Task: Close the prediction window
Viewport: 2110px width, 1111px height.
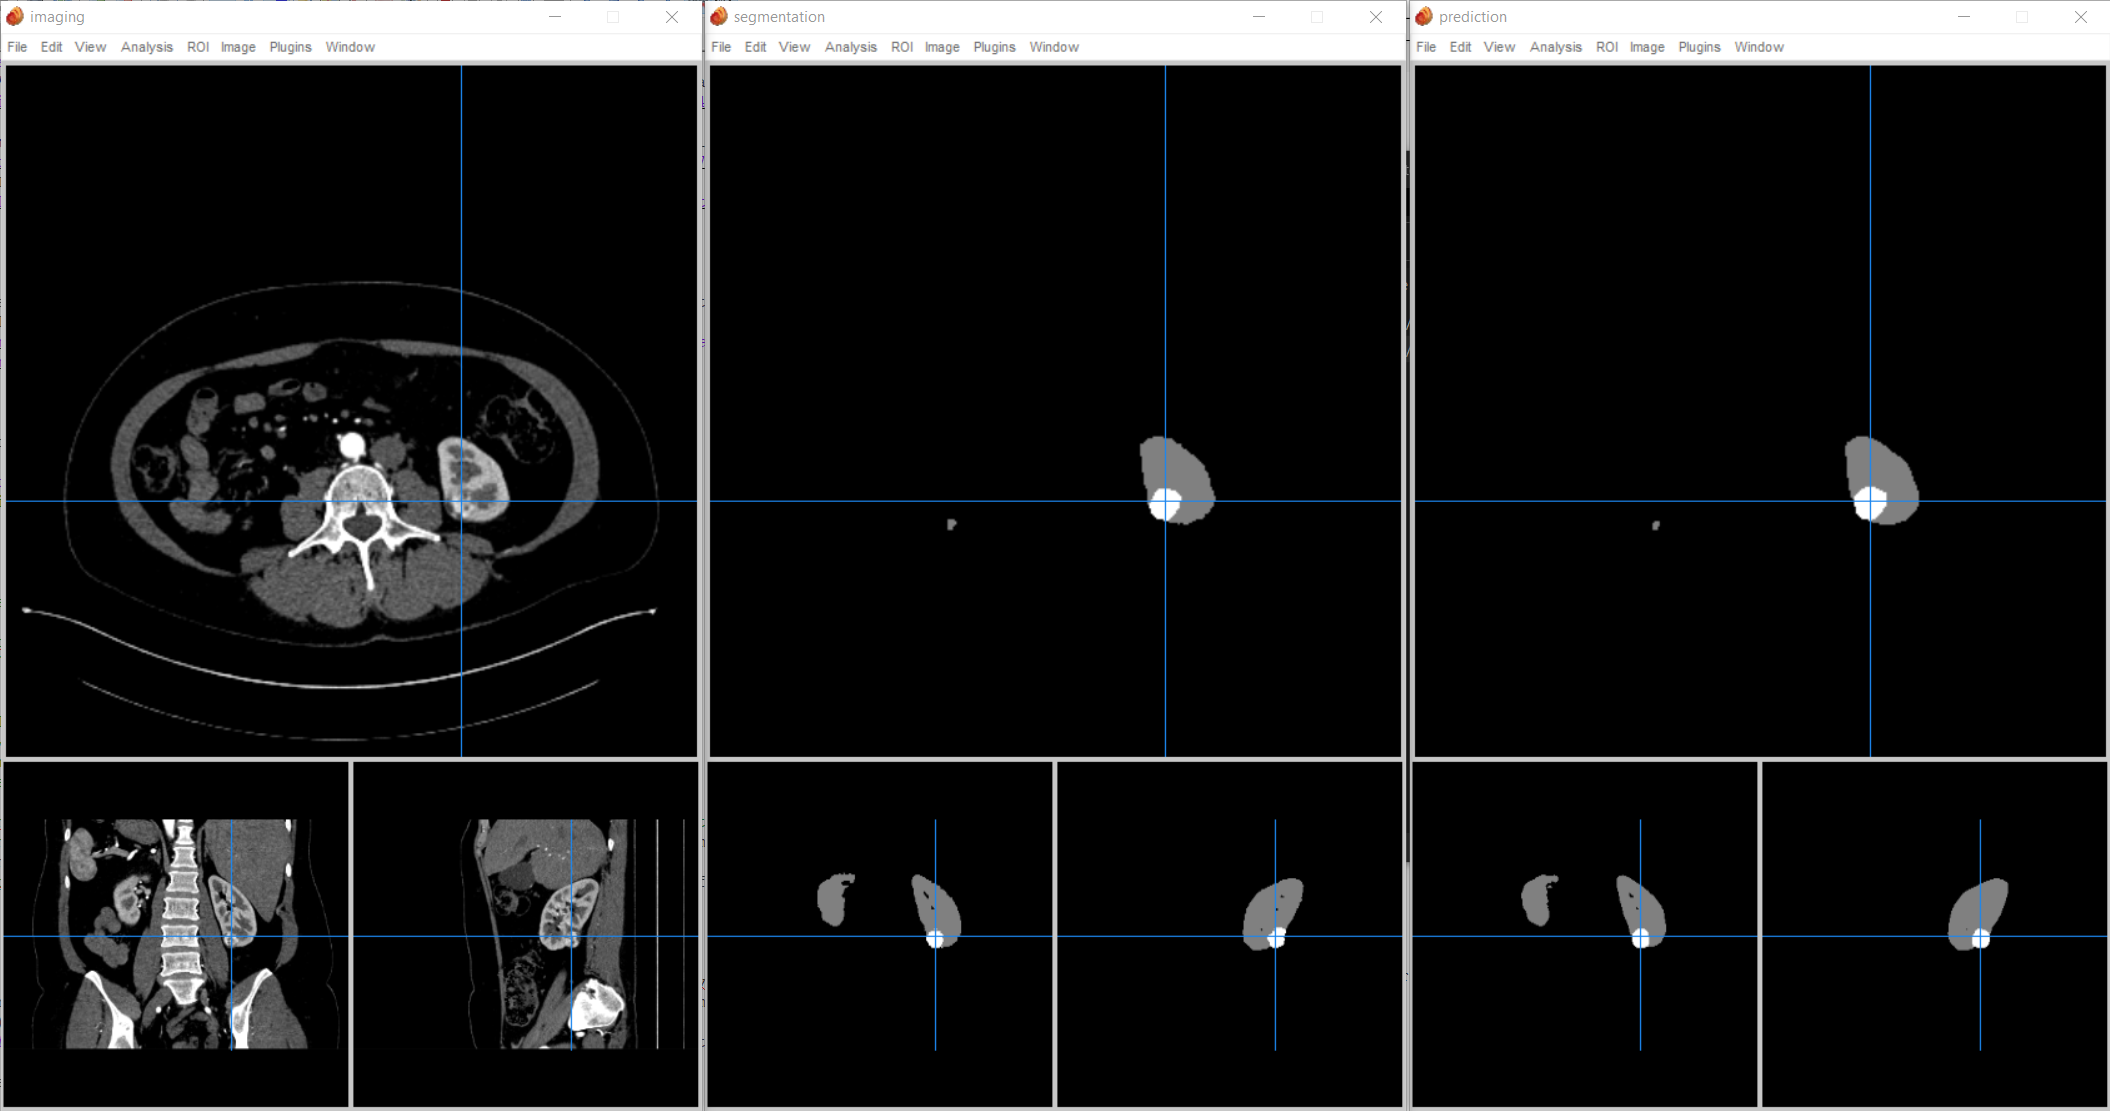Action: [x=2081, y=17]
